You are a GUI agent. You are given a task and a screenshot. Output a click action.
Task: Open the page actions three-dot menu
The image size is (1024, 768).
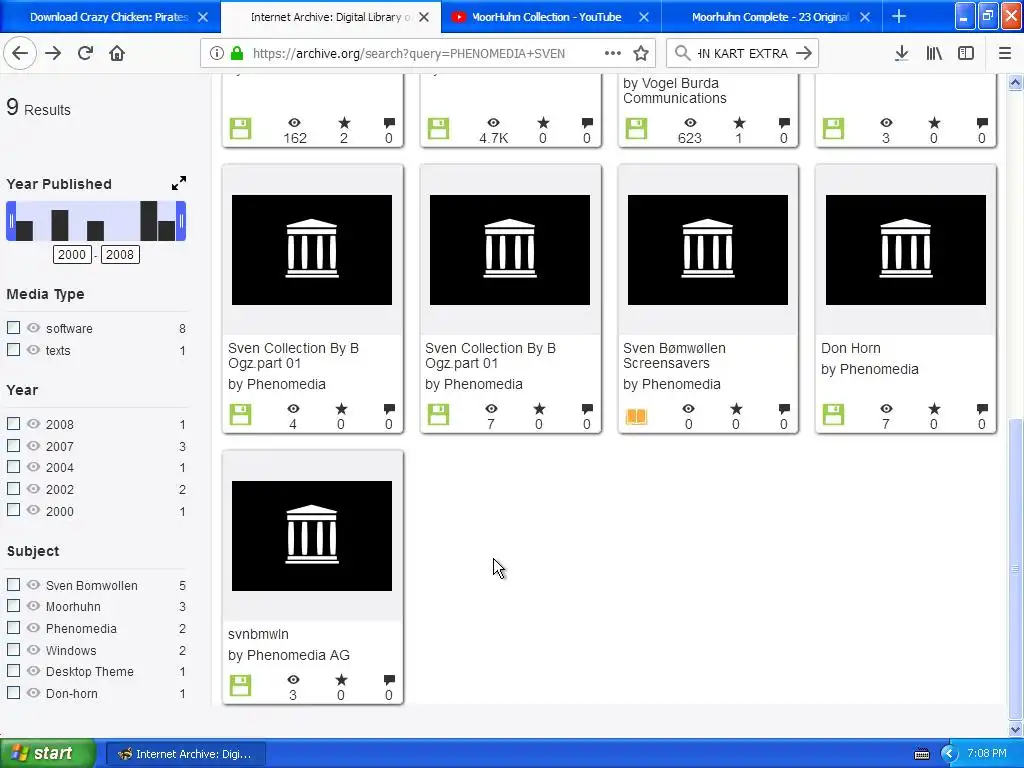613,53
